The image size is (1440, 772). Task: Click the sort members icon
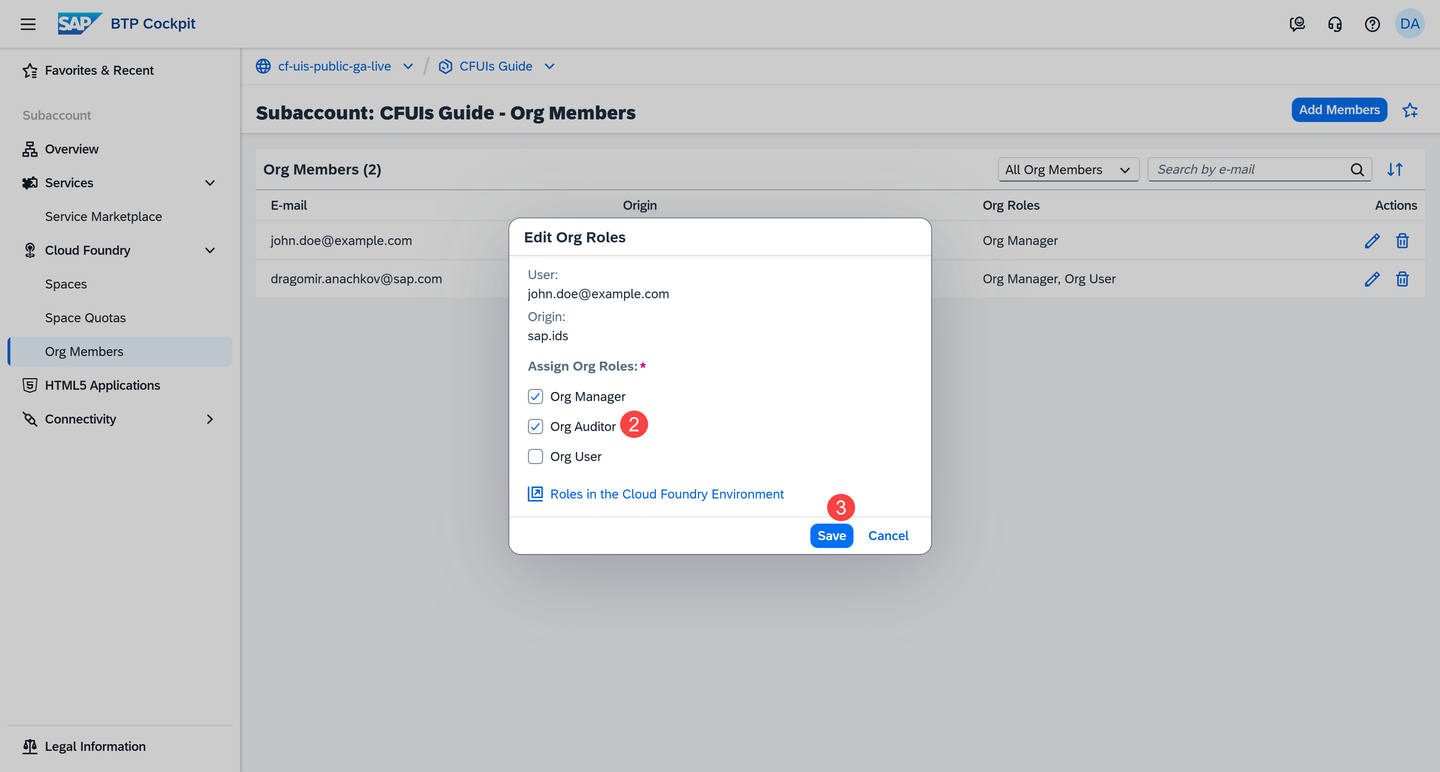[x=1395, y=170]
